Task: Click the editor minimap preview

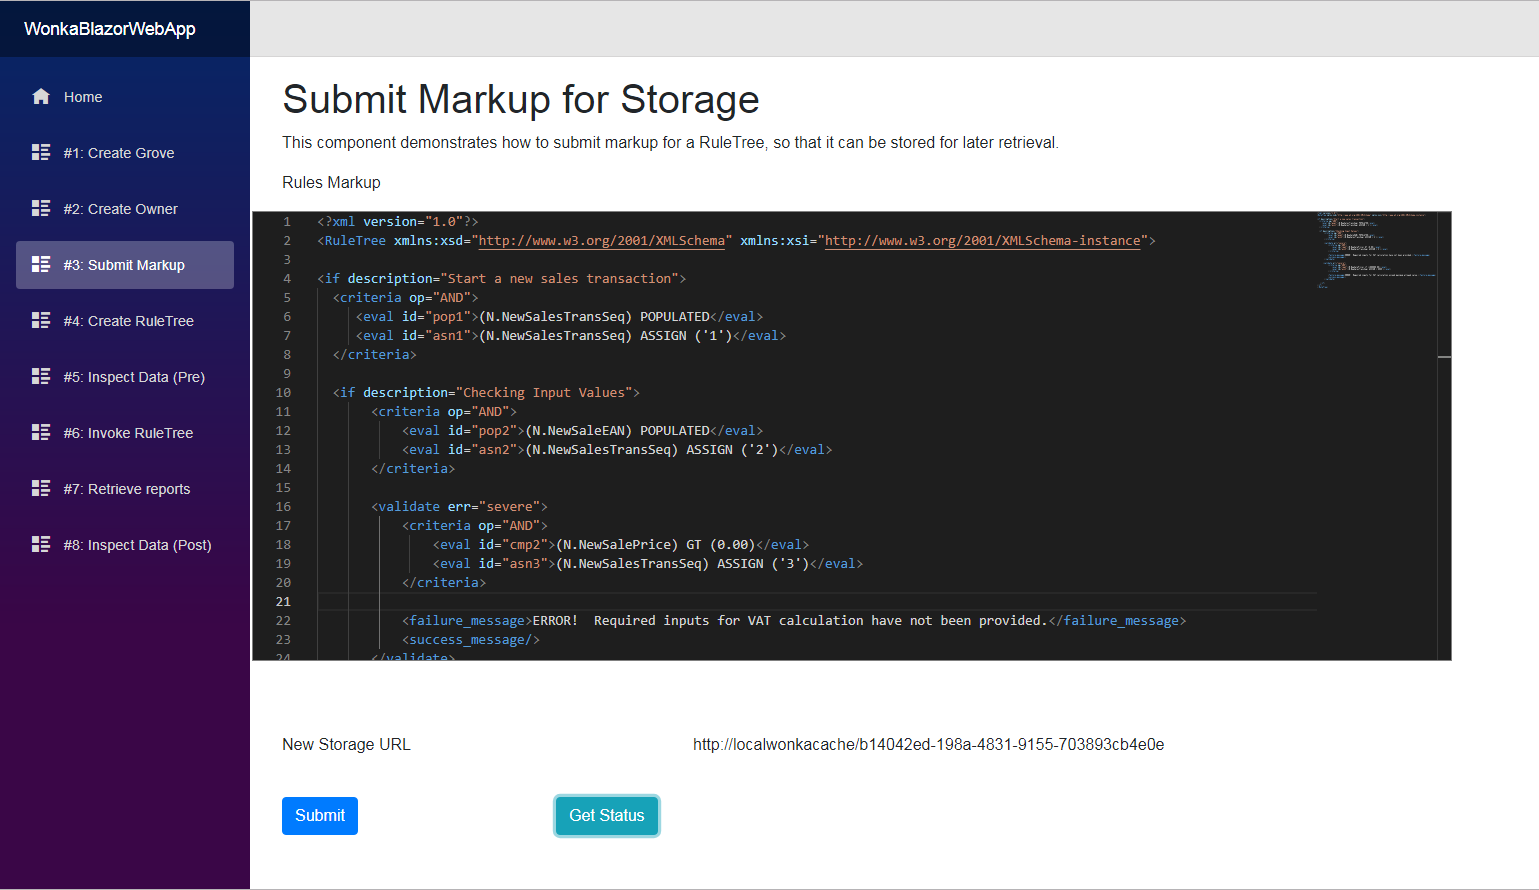Action: point(1376,250)
